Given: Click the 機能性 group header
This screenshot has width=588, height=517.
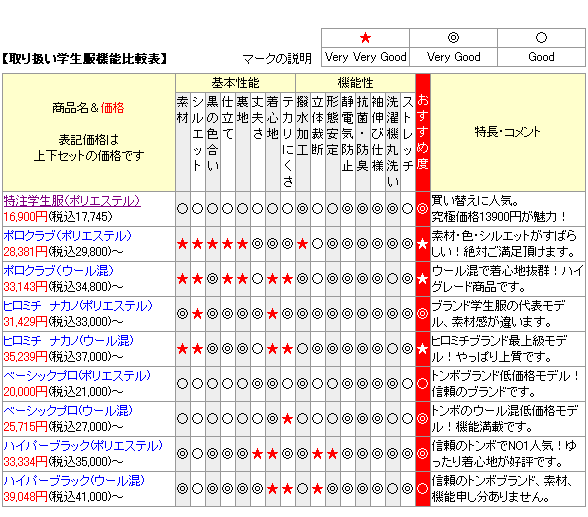Looking at the screenshot, I should (x=355, y=83).
